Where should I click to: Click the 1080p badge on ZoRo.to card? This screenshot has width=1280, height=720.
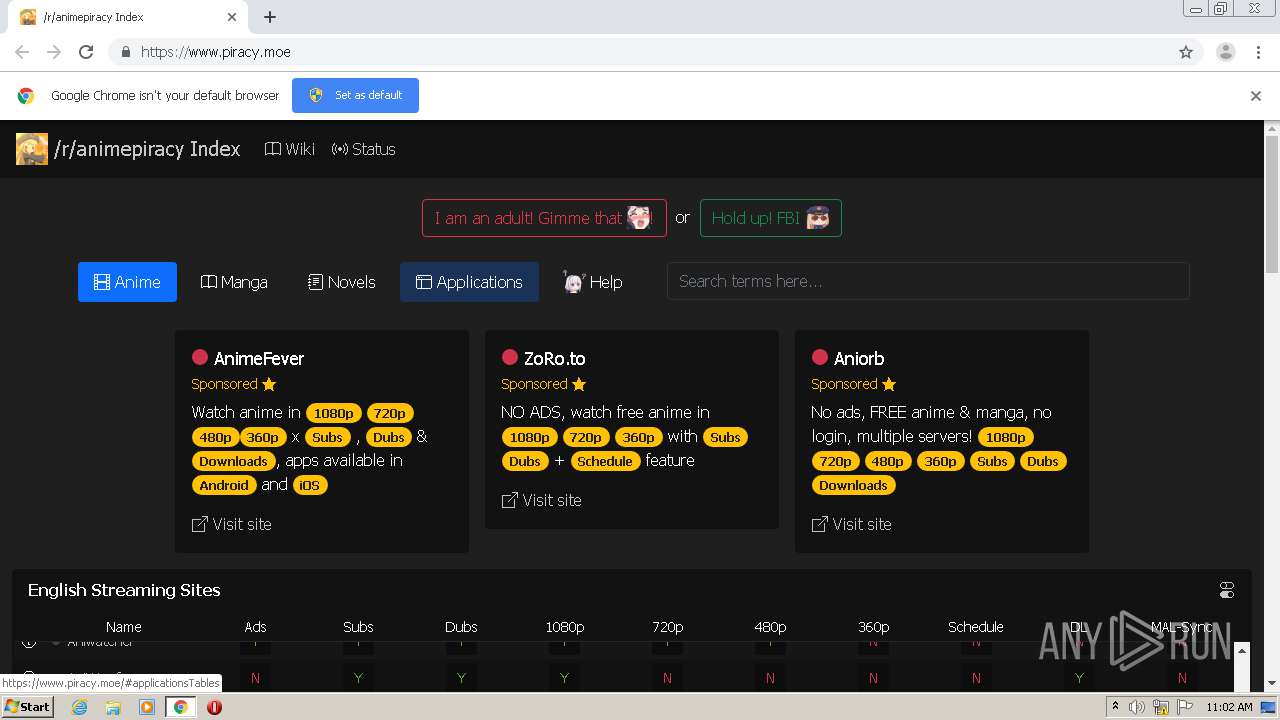[529, 437]
